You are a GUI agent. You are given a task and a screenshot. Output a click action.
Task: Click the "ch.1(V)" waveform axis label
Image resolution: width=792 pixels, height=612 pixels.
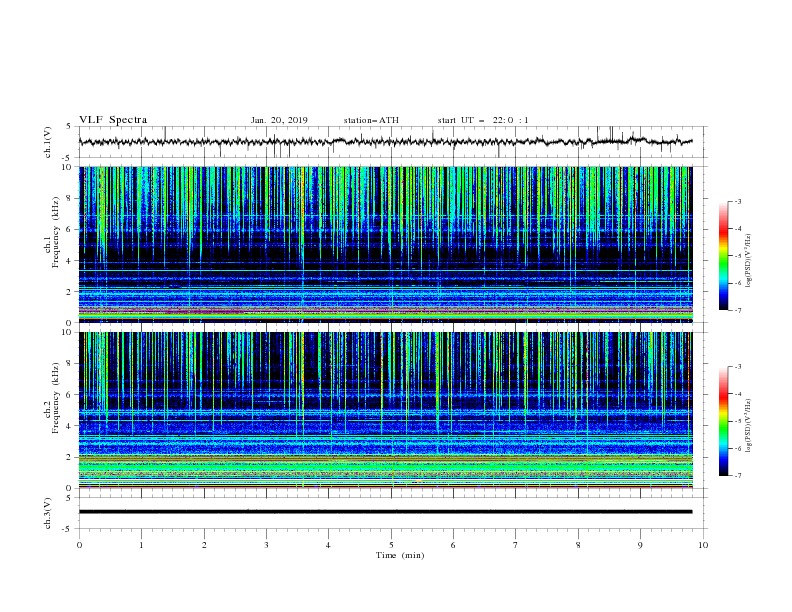pos(48,142)
